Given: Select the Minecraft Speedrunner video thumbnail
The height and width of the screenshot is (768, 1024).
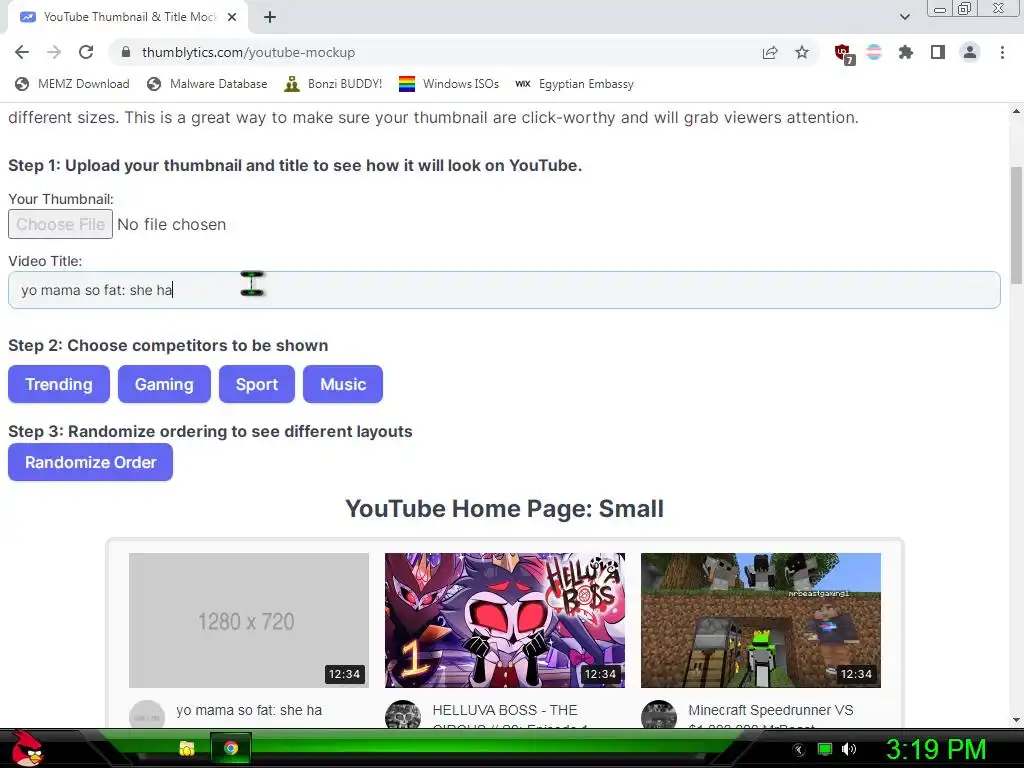Looking at the screenshot, I should click(761, 620).
